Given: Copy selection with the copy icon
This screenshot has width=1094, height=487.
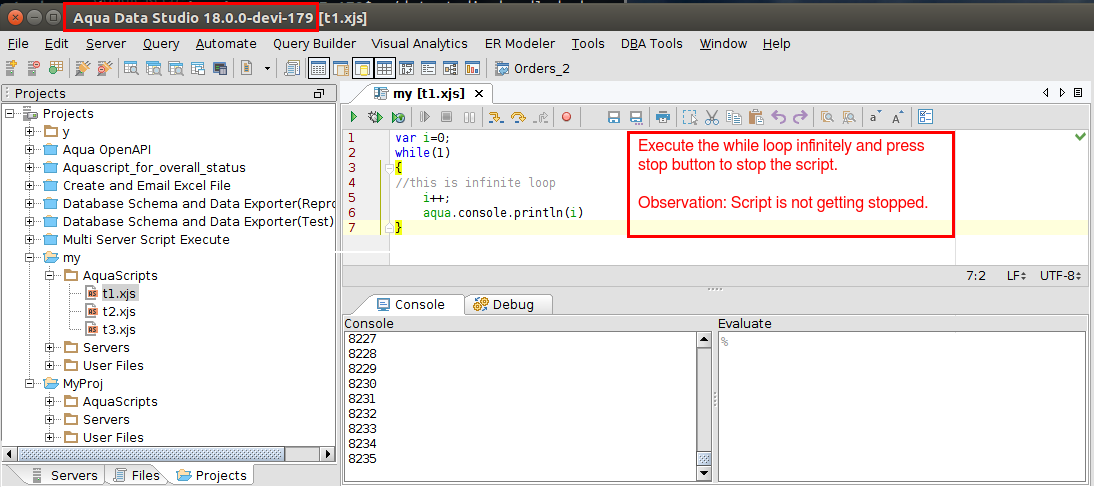Looking at the screenshot, I should 733,117.
